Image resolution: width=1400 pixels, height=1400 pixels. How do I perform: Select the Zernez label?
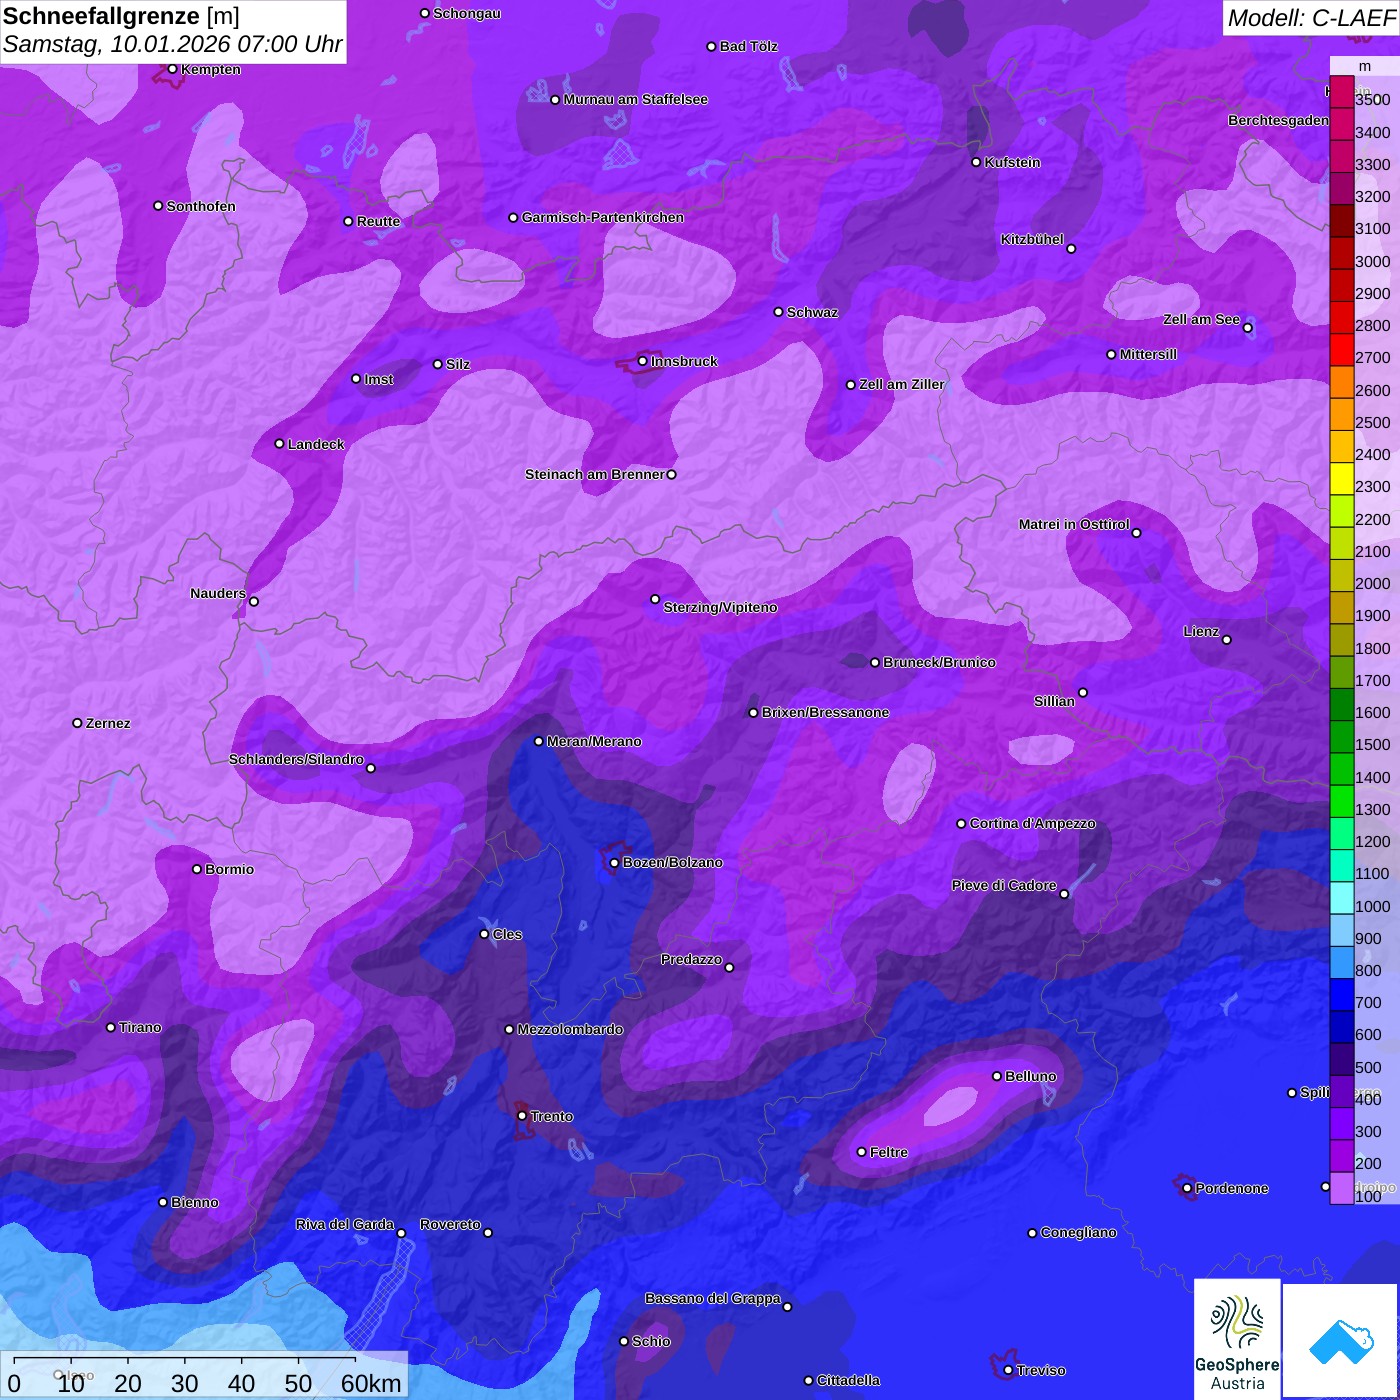108,723
